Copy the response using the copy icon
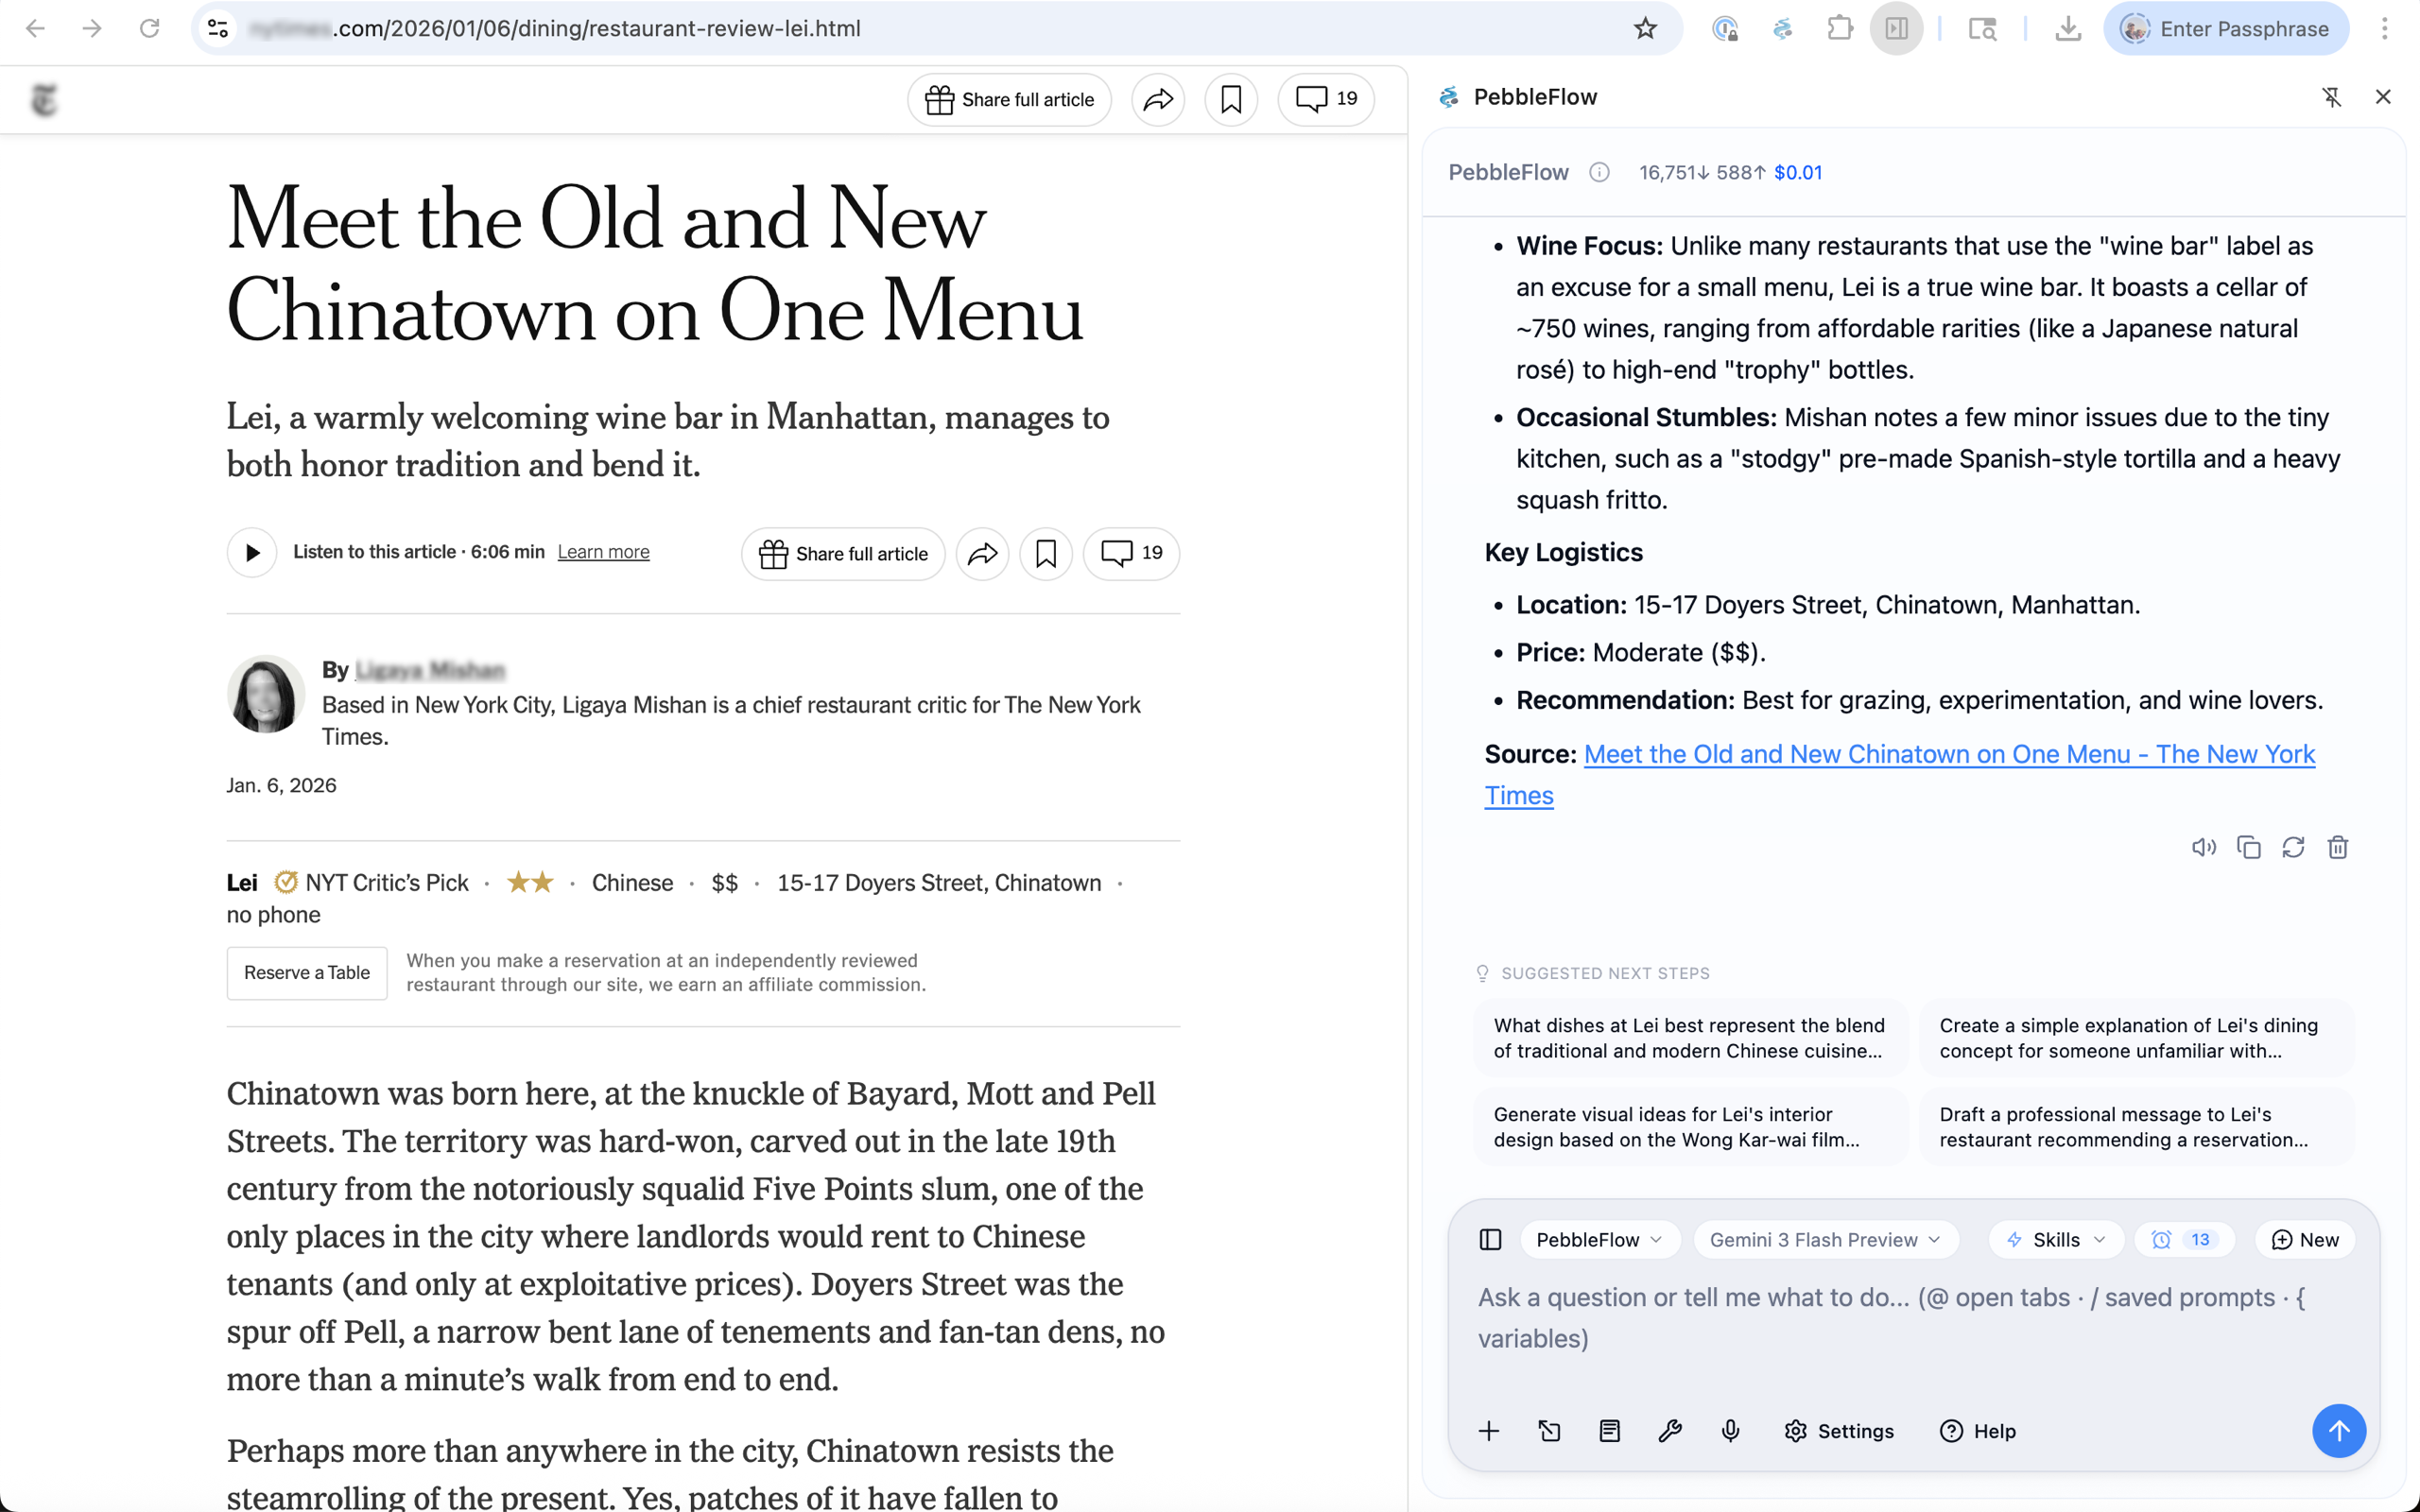 pos(2249,846)
